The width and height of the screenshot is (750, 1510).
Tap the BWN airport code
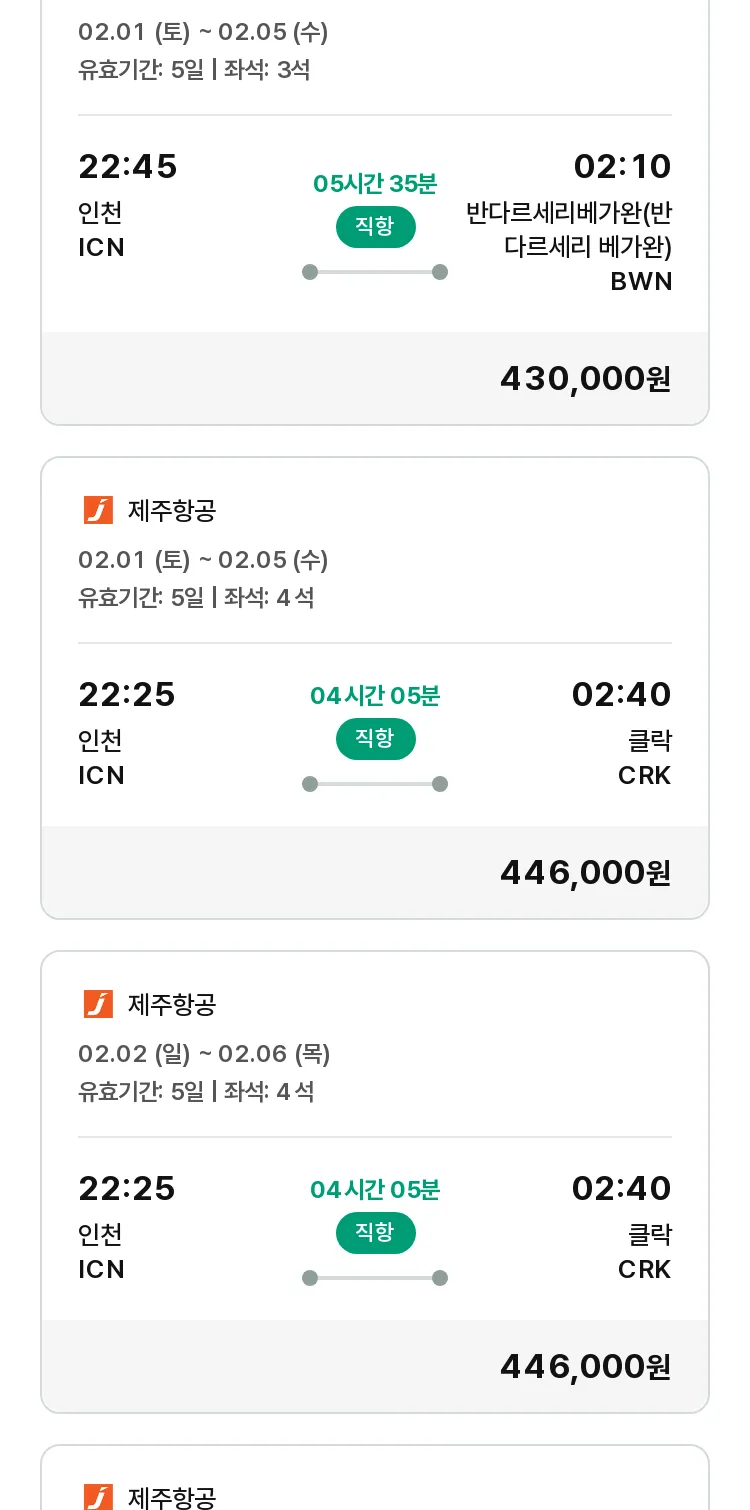coord(641,281)
